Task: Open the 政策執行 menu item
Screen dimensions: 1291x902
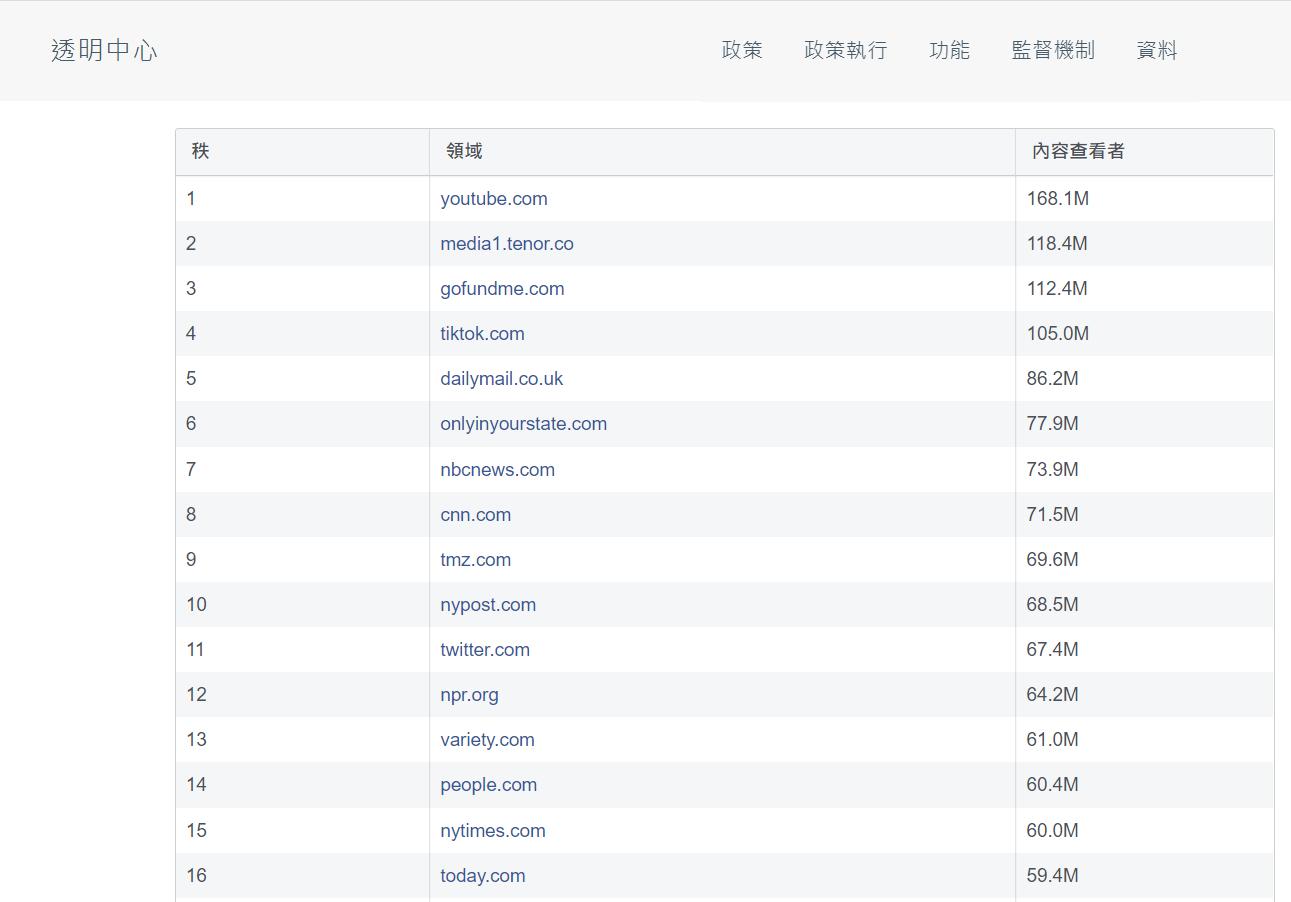Action: coord(846,50)
